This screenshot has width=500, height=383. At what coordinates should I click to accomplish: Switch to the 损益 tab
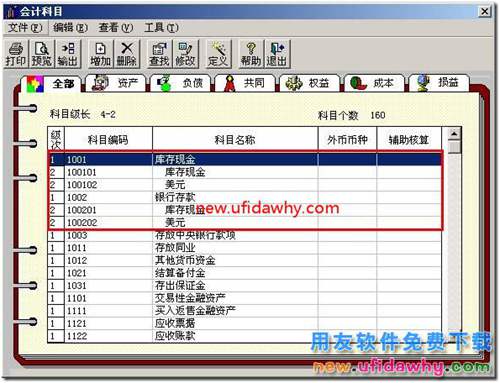coord(439,83)
